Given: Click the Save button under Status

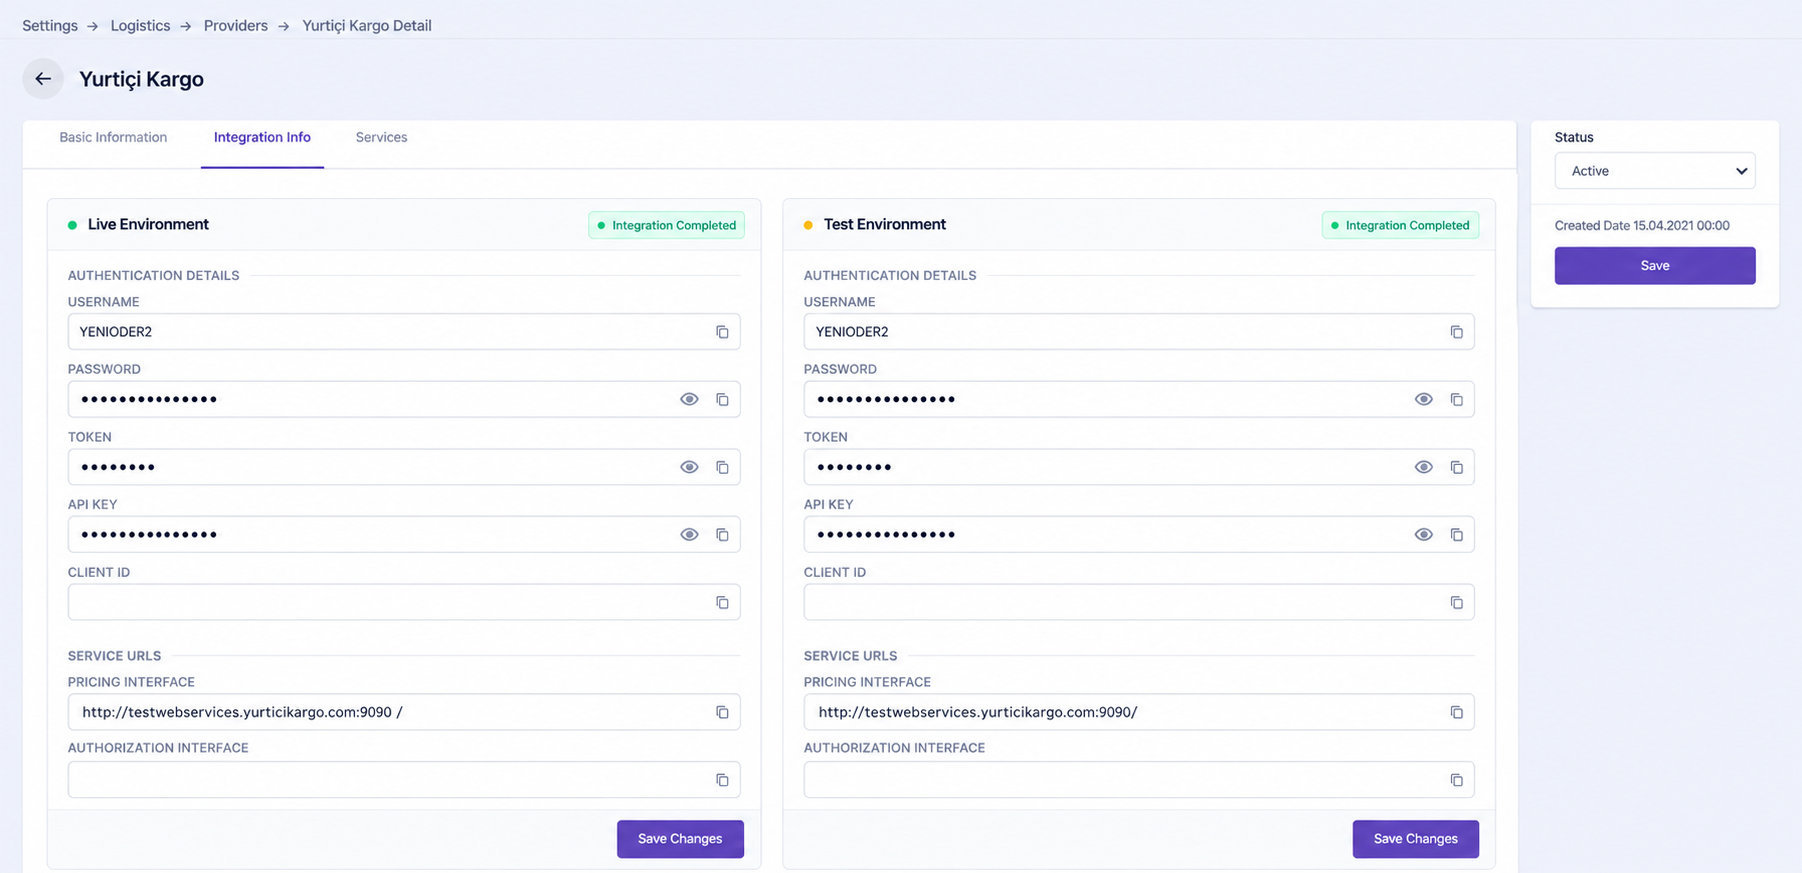Looking at the screenshot, I should (x=1655, y=266).
